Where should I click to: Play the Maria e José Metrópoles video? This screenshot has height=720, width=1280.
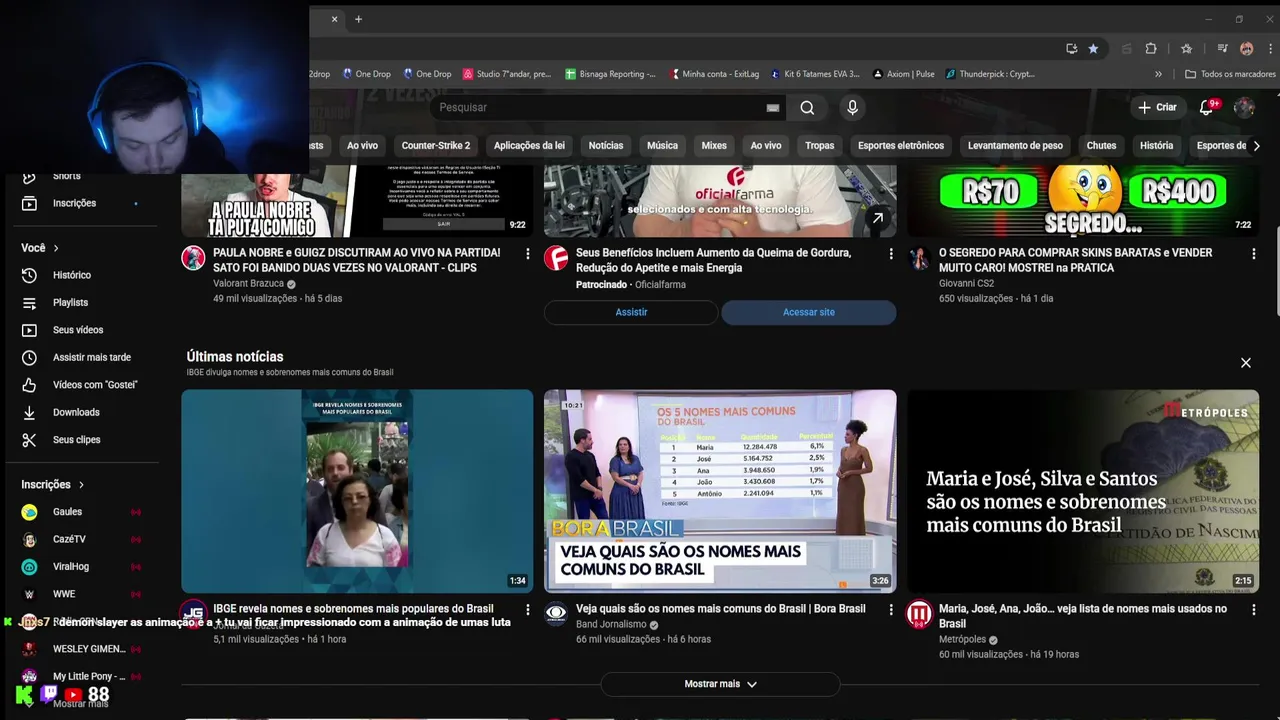click(x=1083, y=491)
